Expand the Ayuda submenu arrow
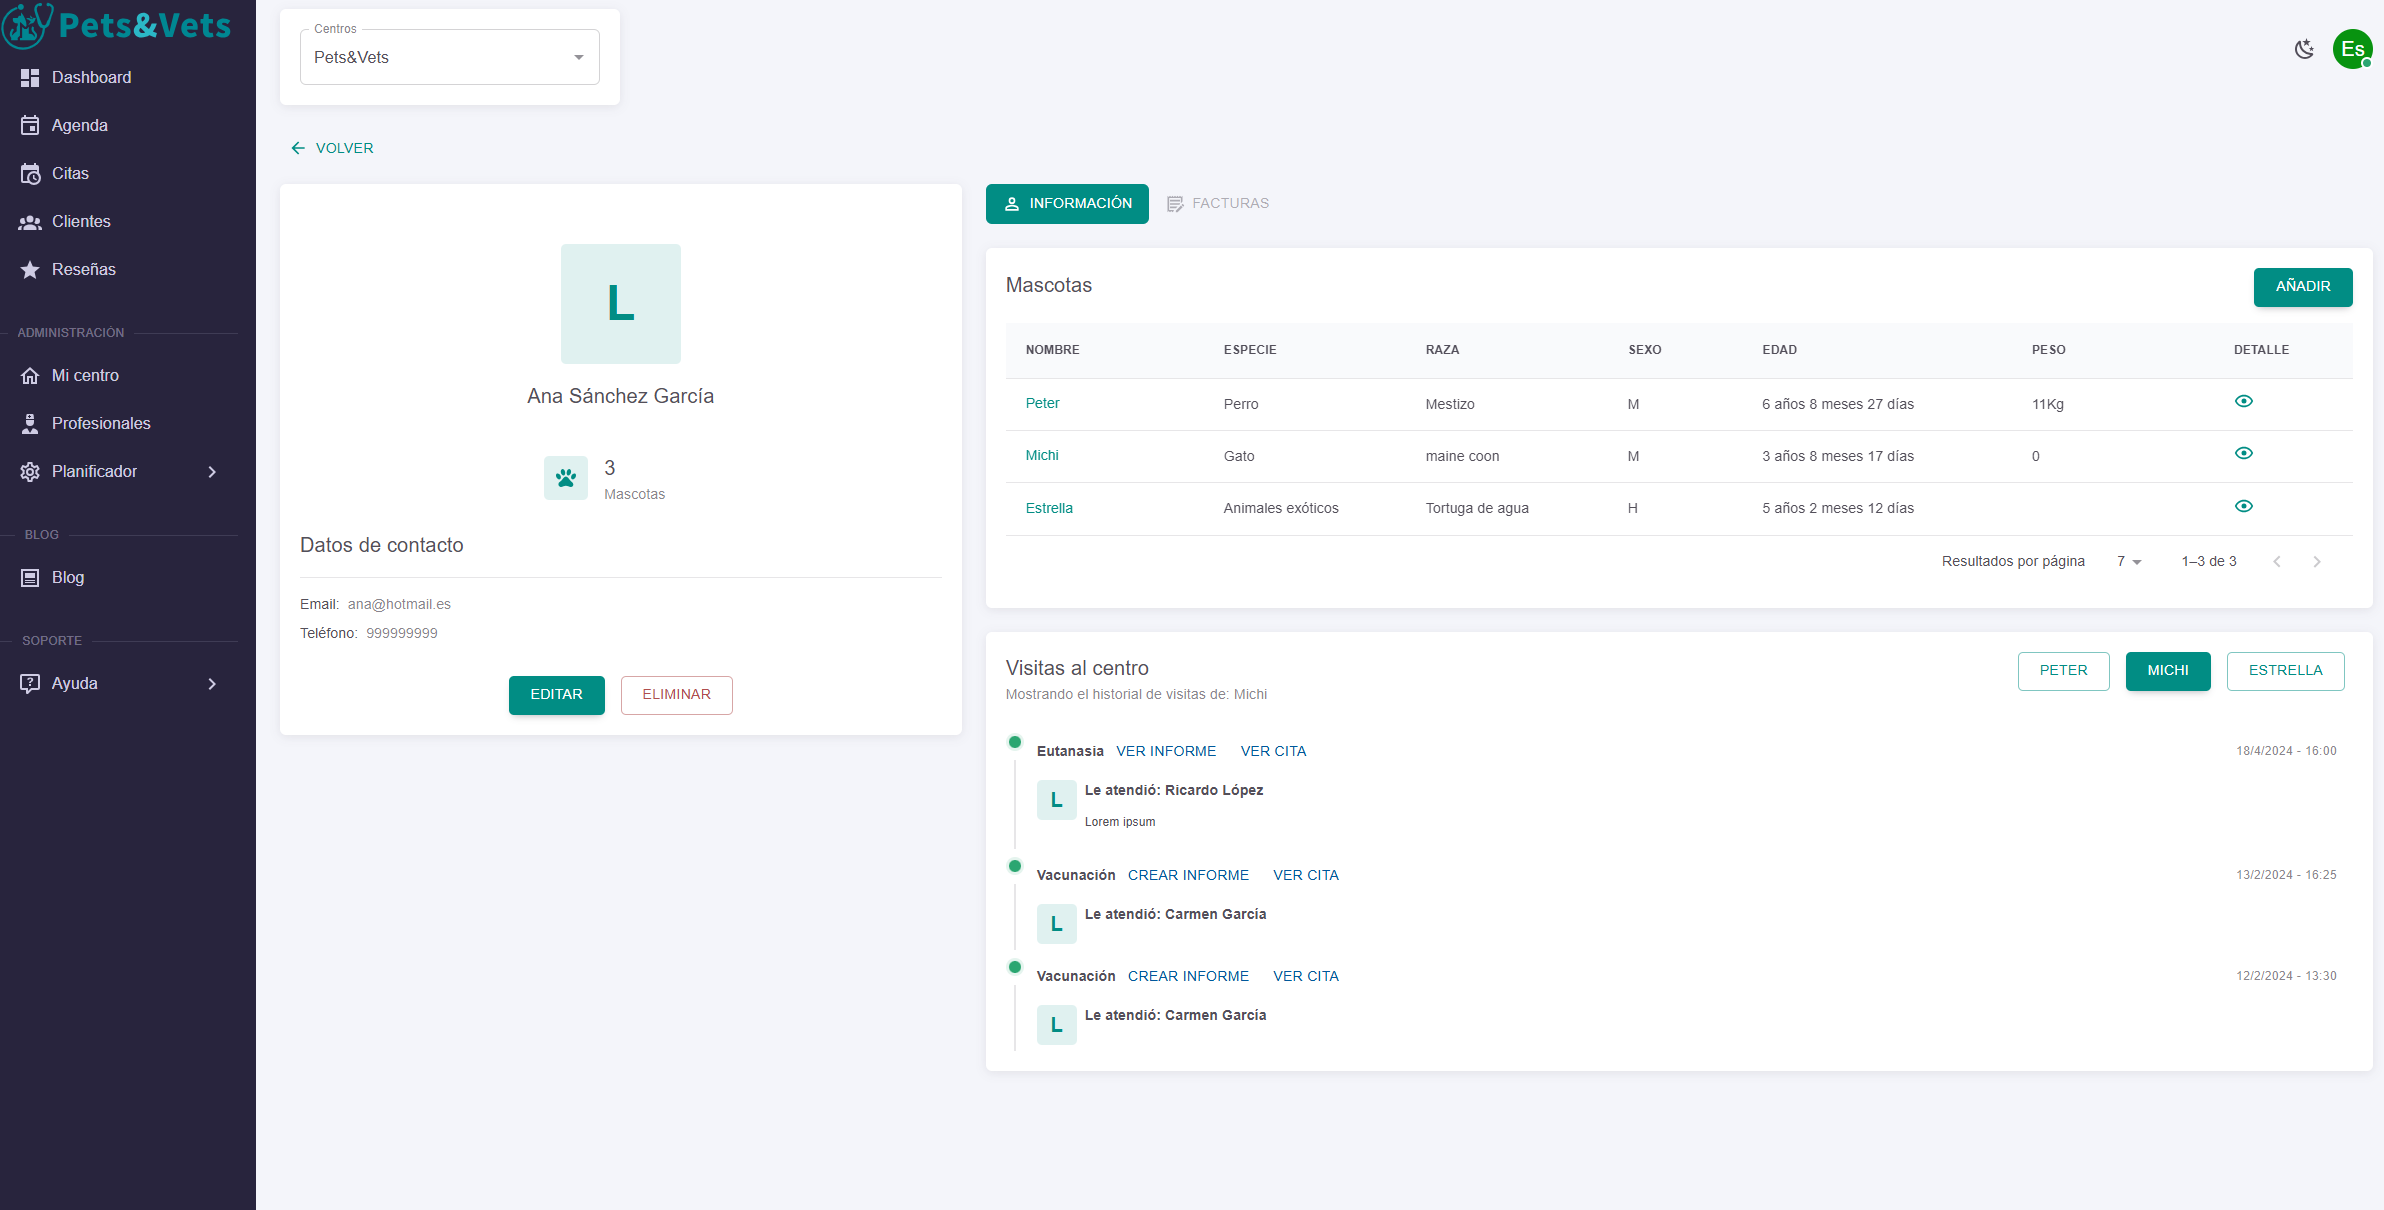This screenshot has height=1210, width=2384. [x=212, y=683]
